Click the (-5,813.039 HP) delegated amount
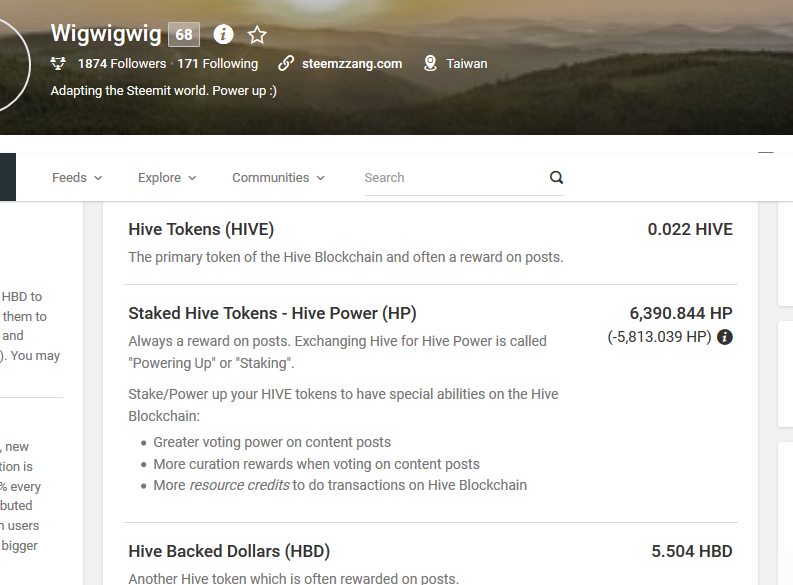The width and height of the screenshot is (793, 585). 659,337
